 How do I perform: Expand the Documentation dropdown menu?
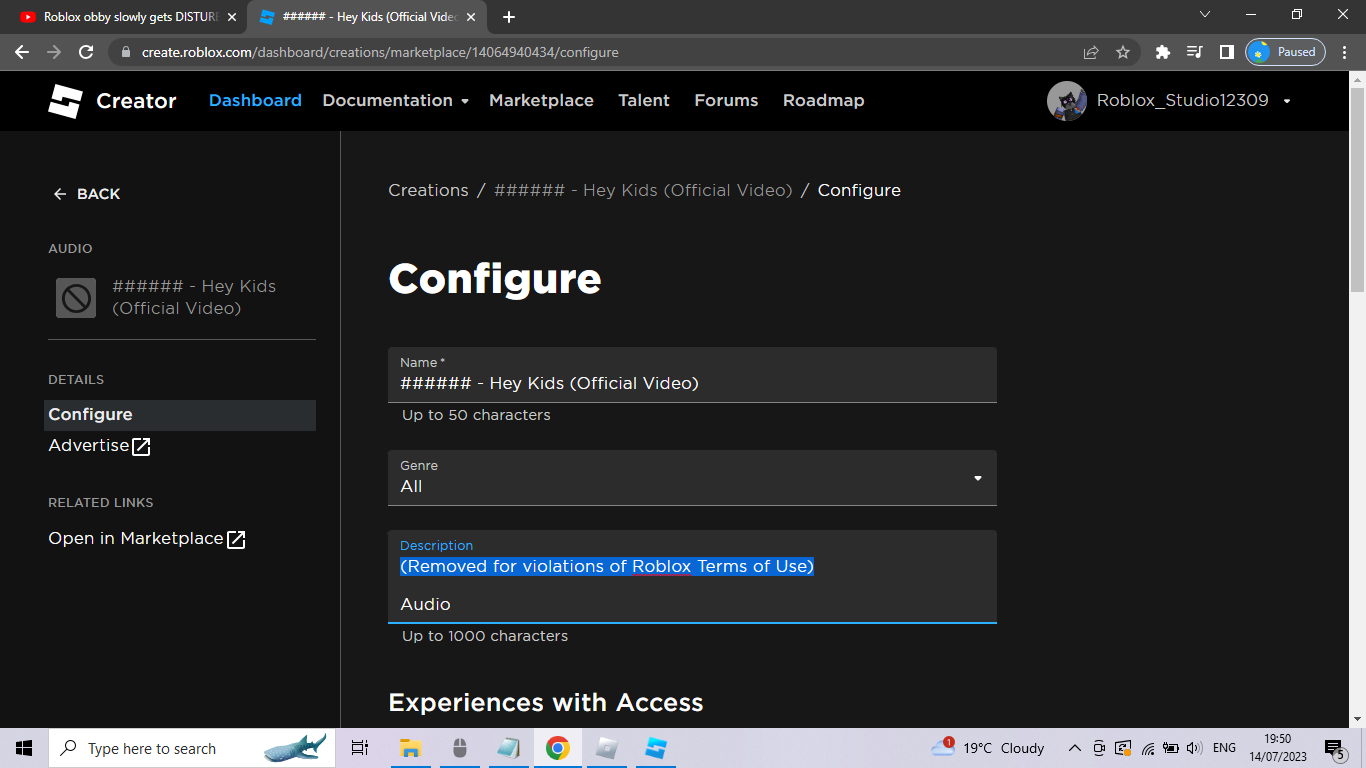395,101
